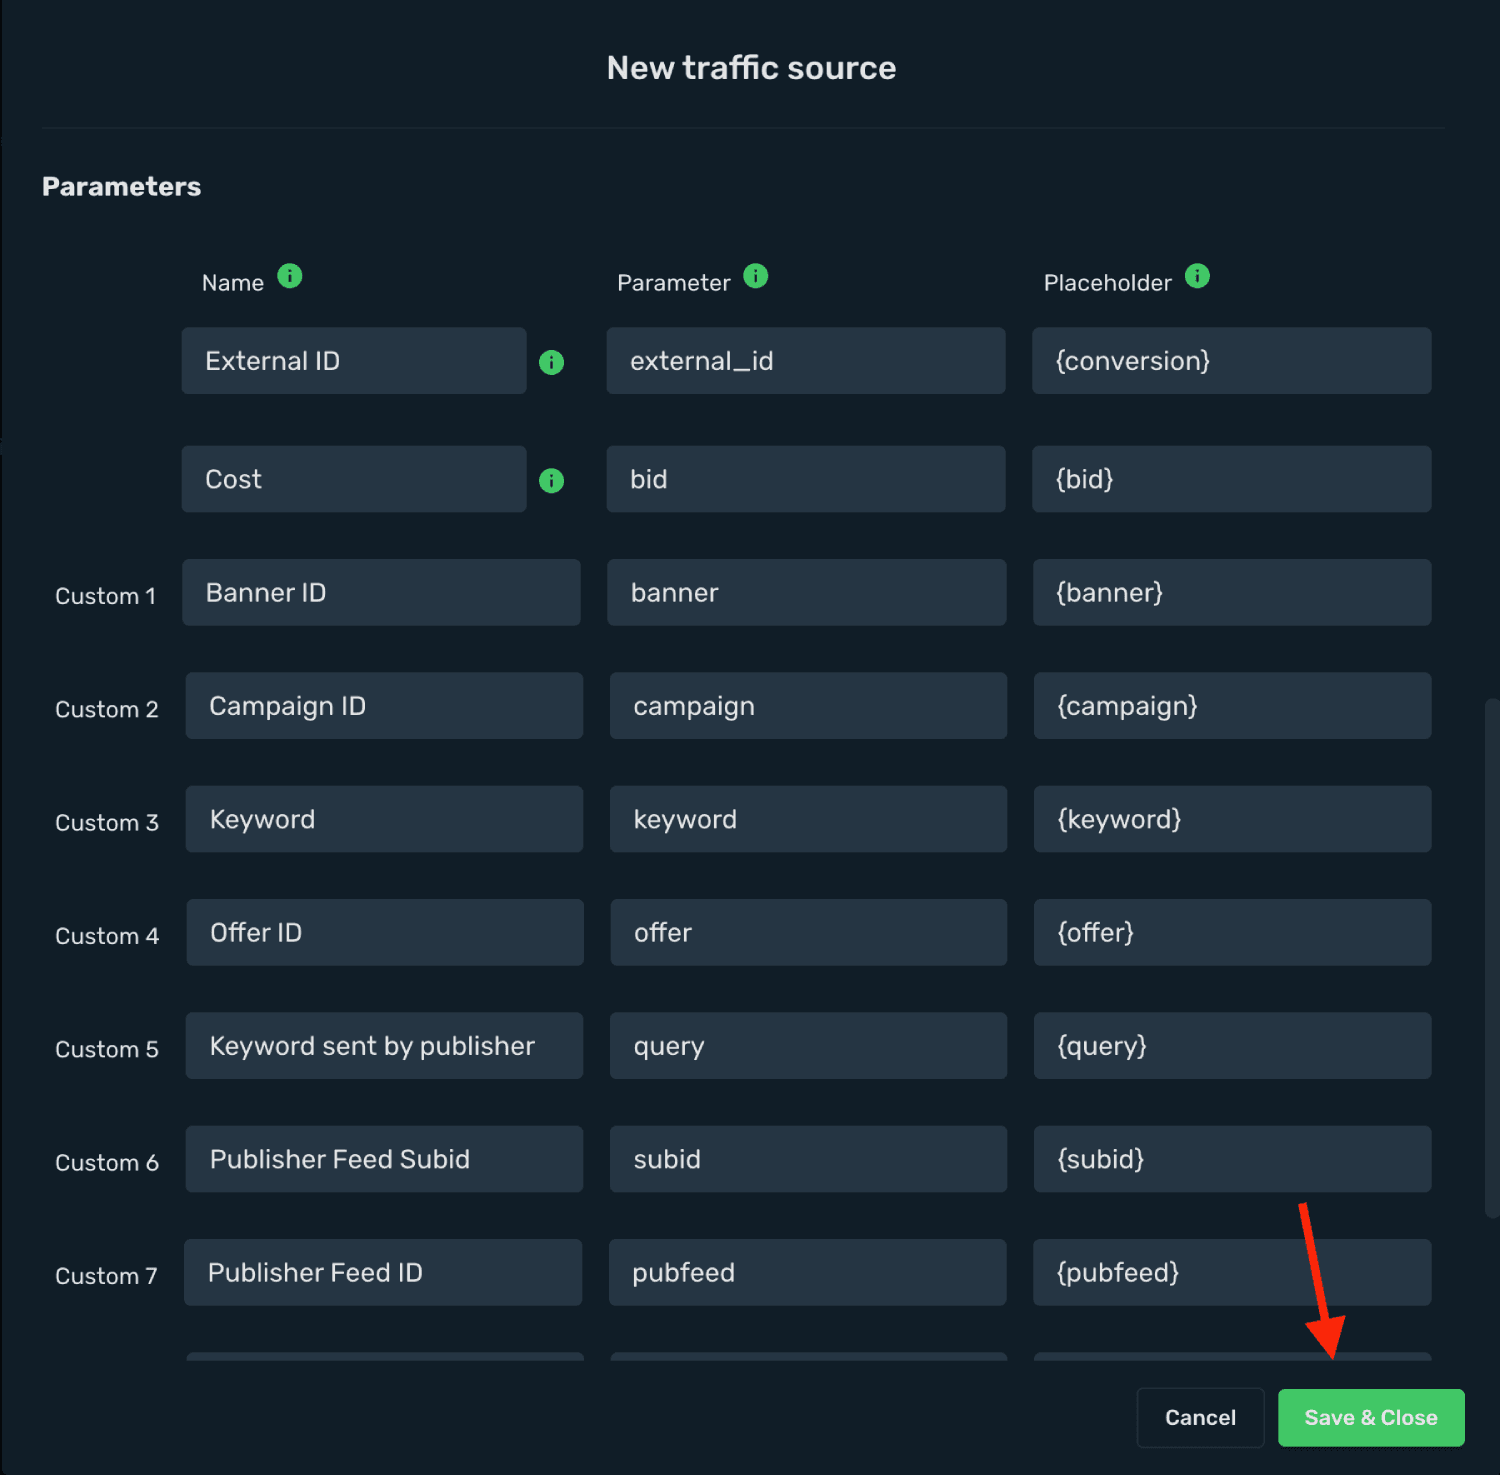Screen dimensions: 1500x1475
Task: Click the Custom 4 row label
Action: [x=107, y=936]
